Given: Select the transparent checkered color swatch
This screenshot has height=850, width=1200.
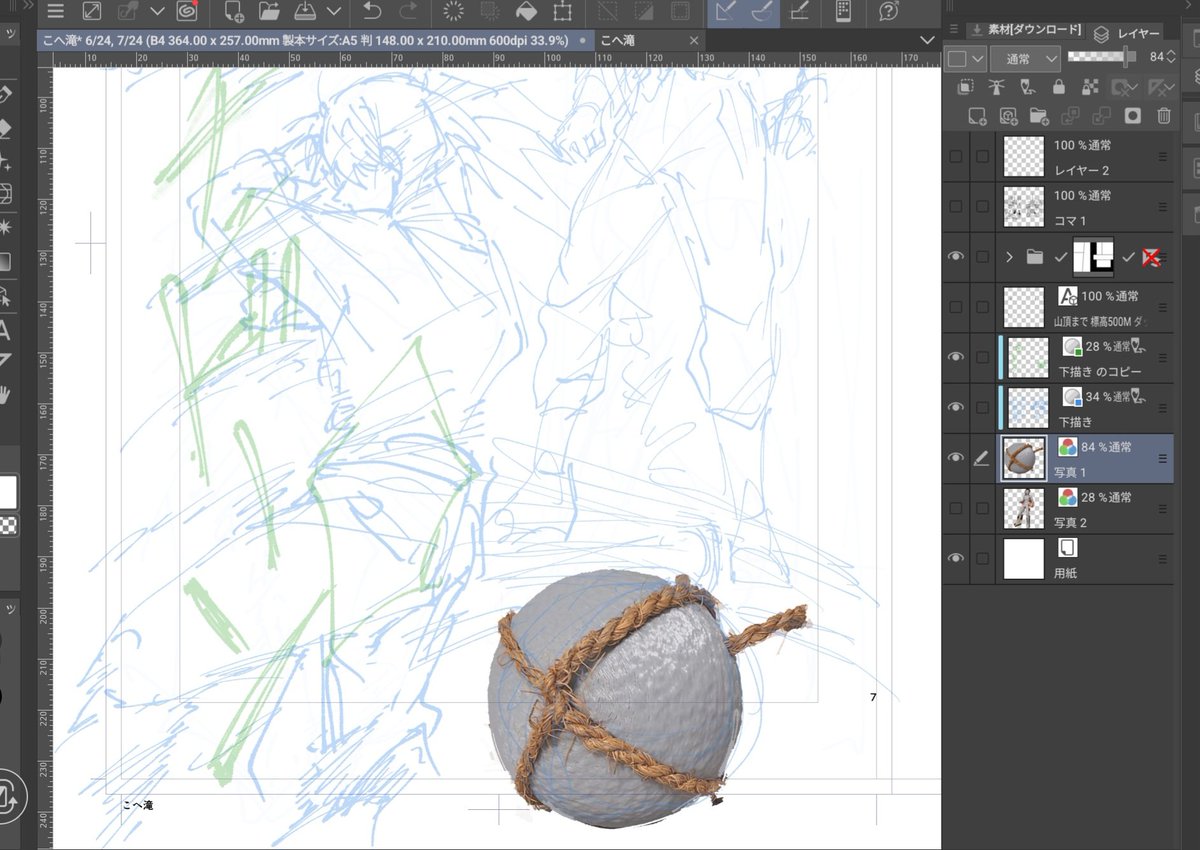Looking at the screenshot, I should [8, 526].
